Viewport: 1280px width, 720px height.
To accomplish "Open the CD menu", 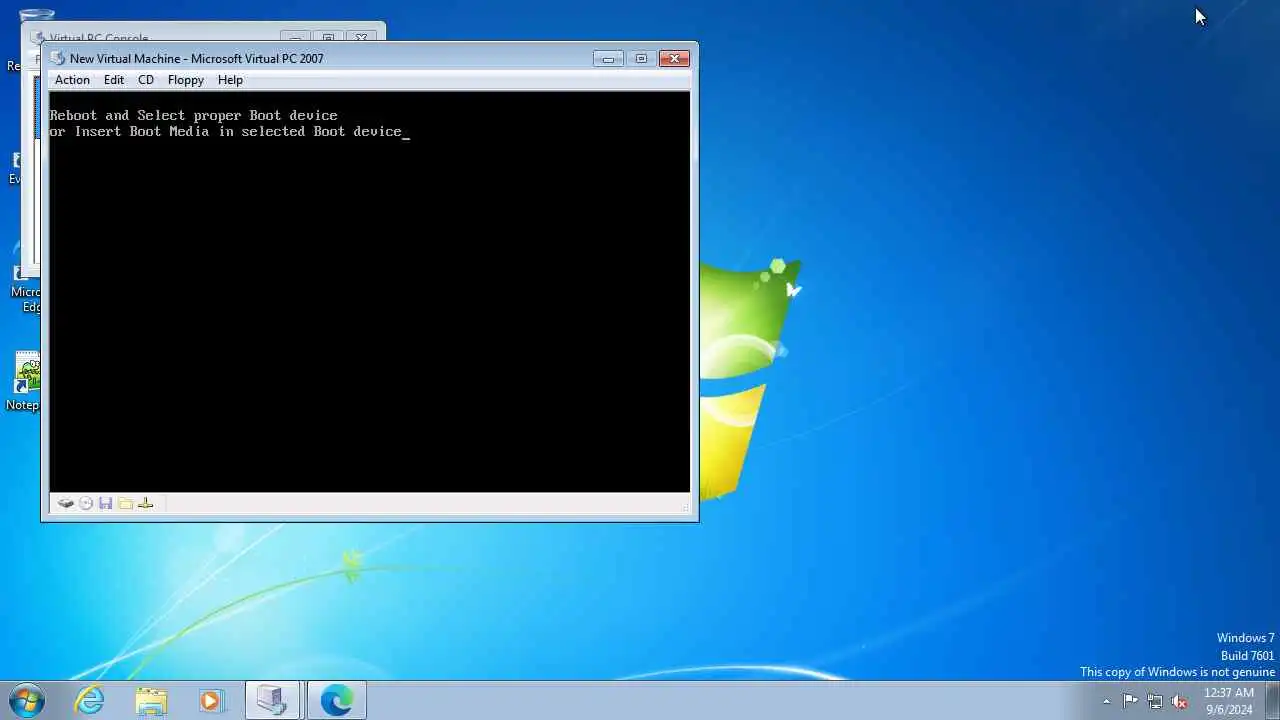I will tap(146, 80).
